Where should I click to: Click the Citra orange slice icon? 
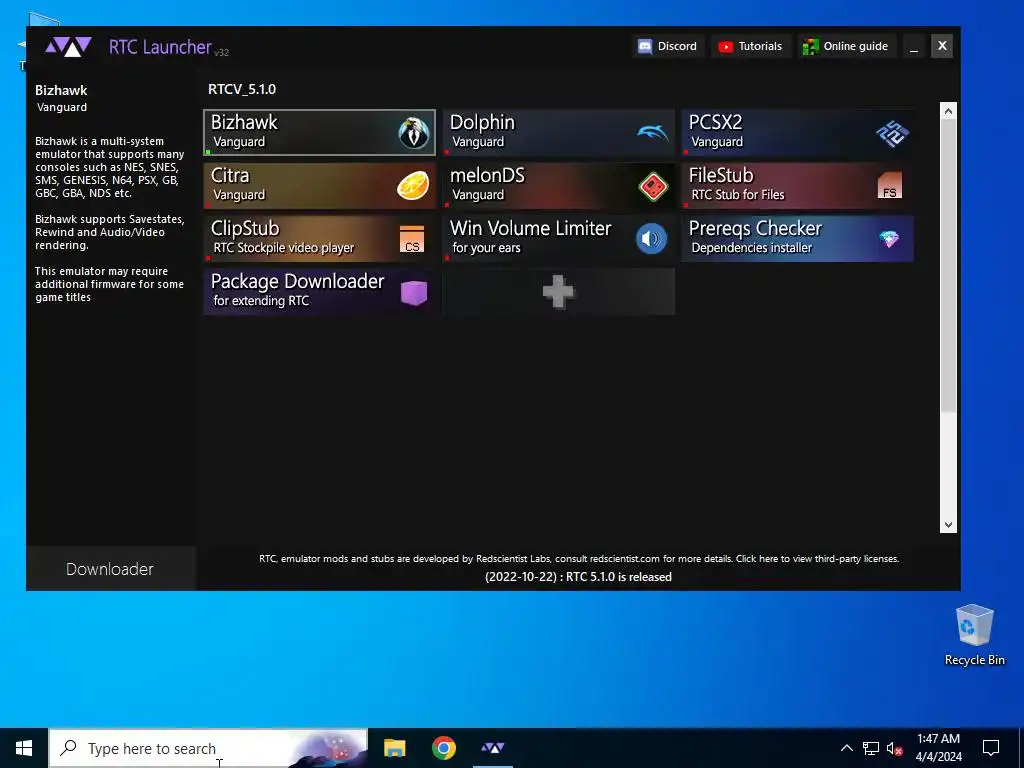coord(413,185)
